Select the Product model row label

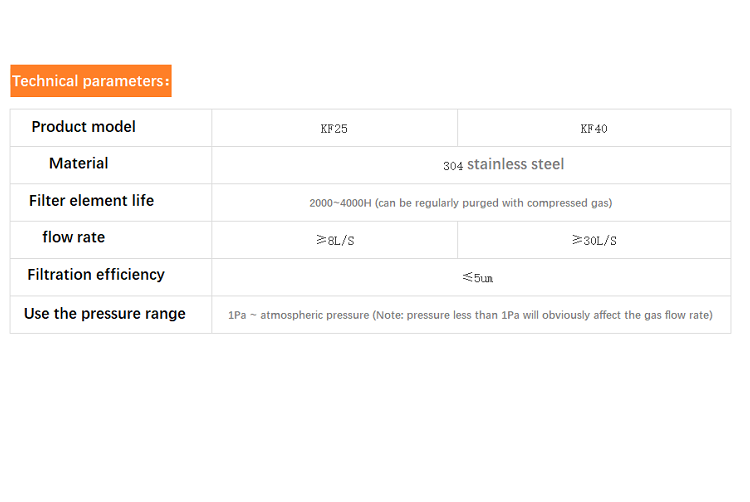pos(83,127)
